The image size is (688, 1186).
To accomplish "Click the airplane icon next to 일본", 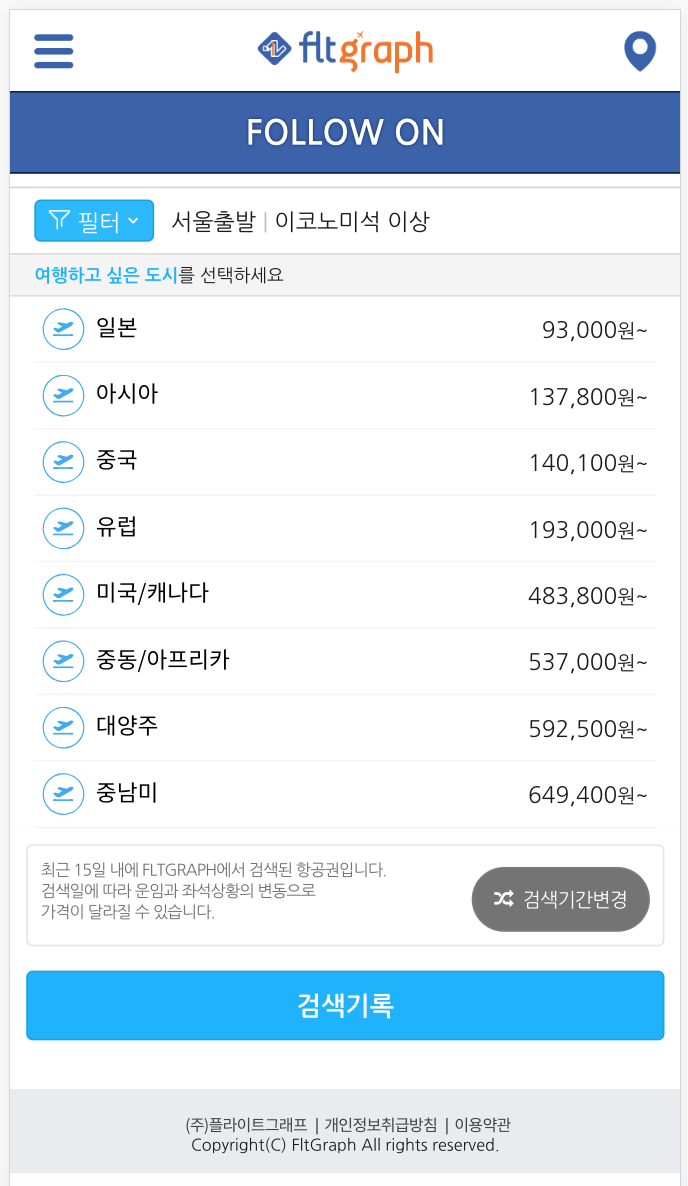I will 63,329.
